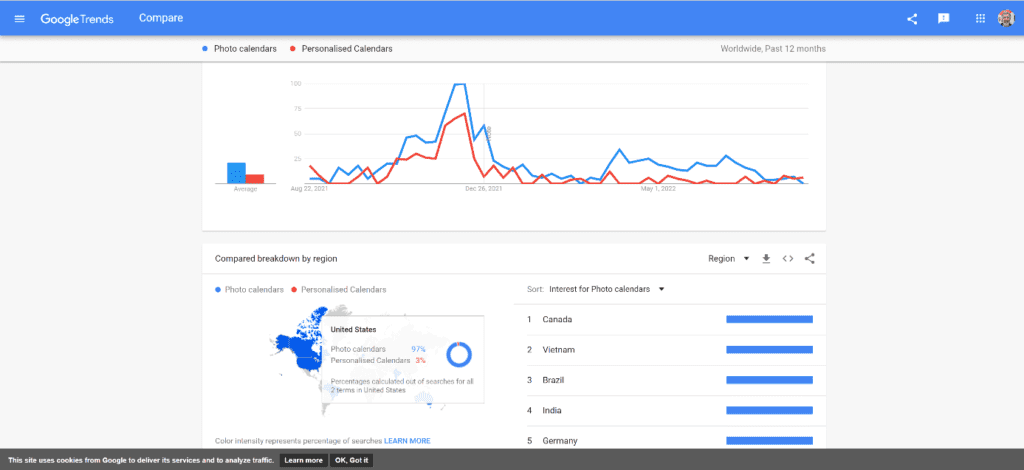Click the Compare page title
Screen dimensions: 1024x470
coord(159,18)
